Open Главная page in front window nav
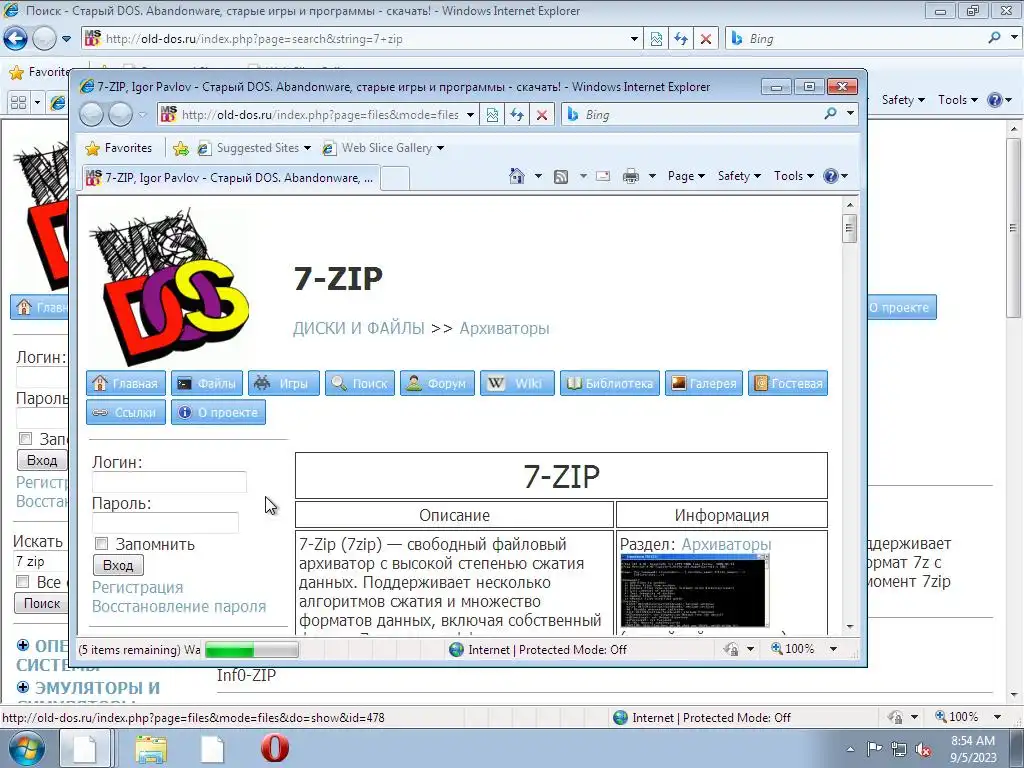Image resolution: width=1024 pixels, height=768 pixels. tap(126, 383)
